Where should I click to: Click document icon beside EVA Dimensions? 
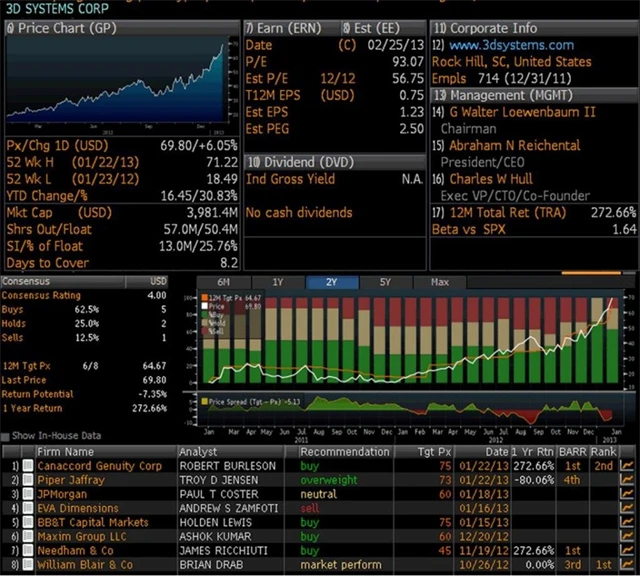coord(28,508)
